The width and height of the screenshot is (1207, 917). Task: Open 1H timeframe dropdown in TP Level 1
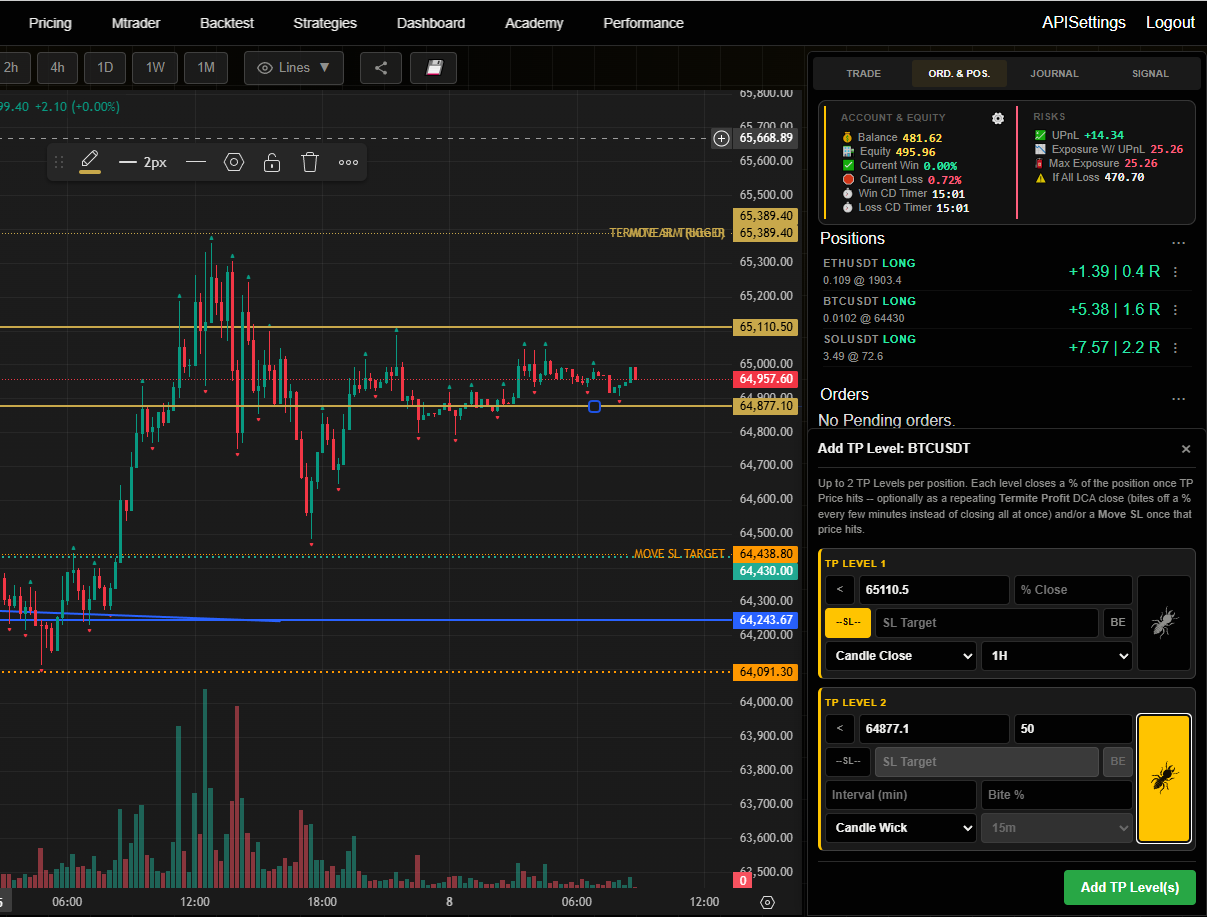pos(1056,656)
